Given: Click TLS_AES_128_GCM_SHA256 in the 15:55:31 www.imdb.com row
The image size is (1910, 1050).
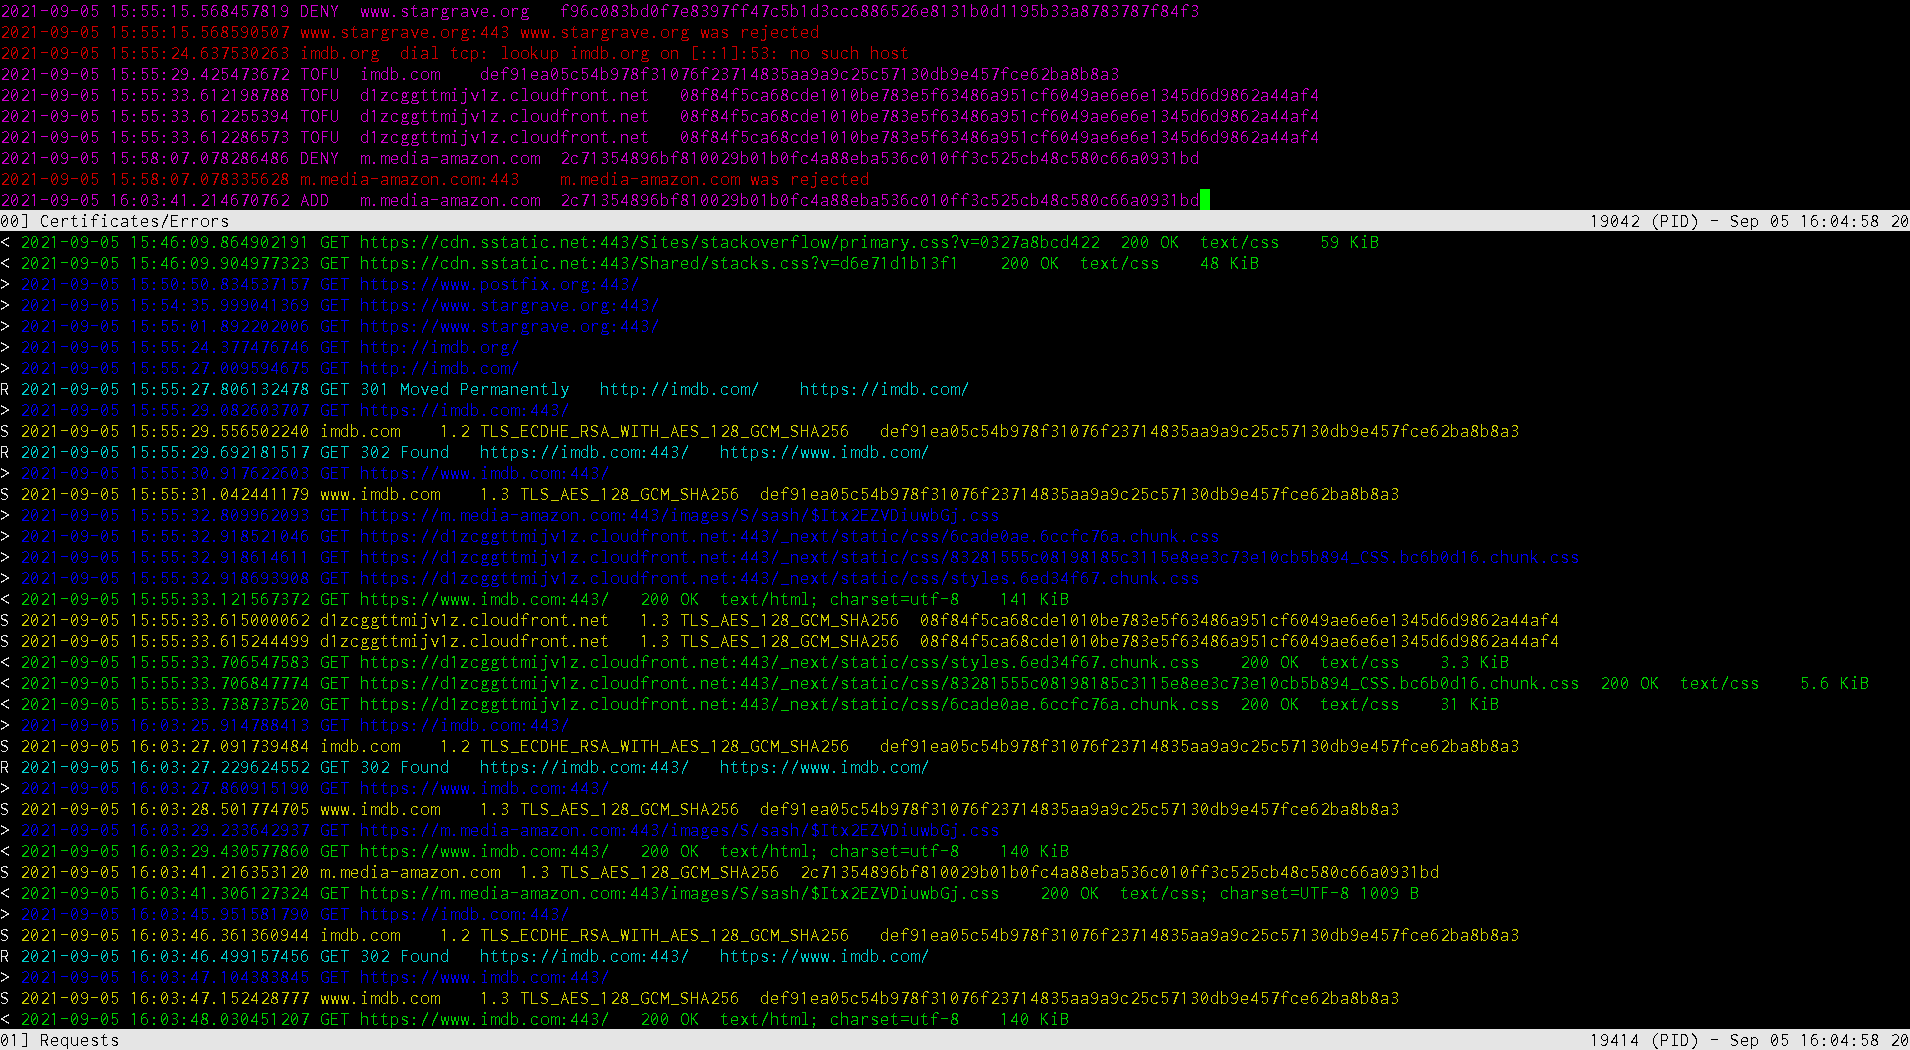Looking at the screenshot, I should coord(629,494).
